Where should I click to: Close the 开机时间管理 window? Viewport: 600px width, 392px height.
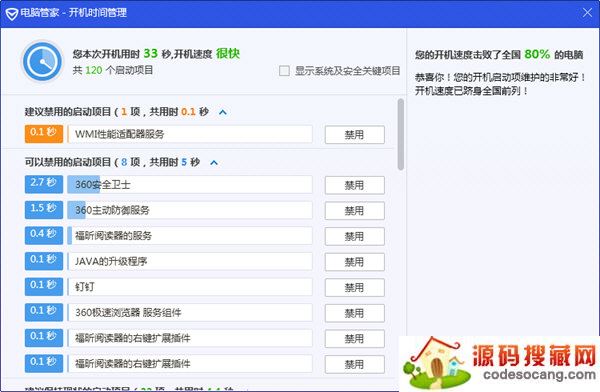(587, 13)
